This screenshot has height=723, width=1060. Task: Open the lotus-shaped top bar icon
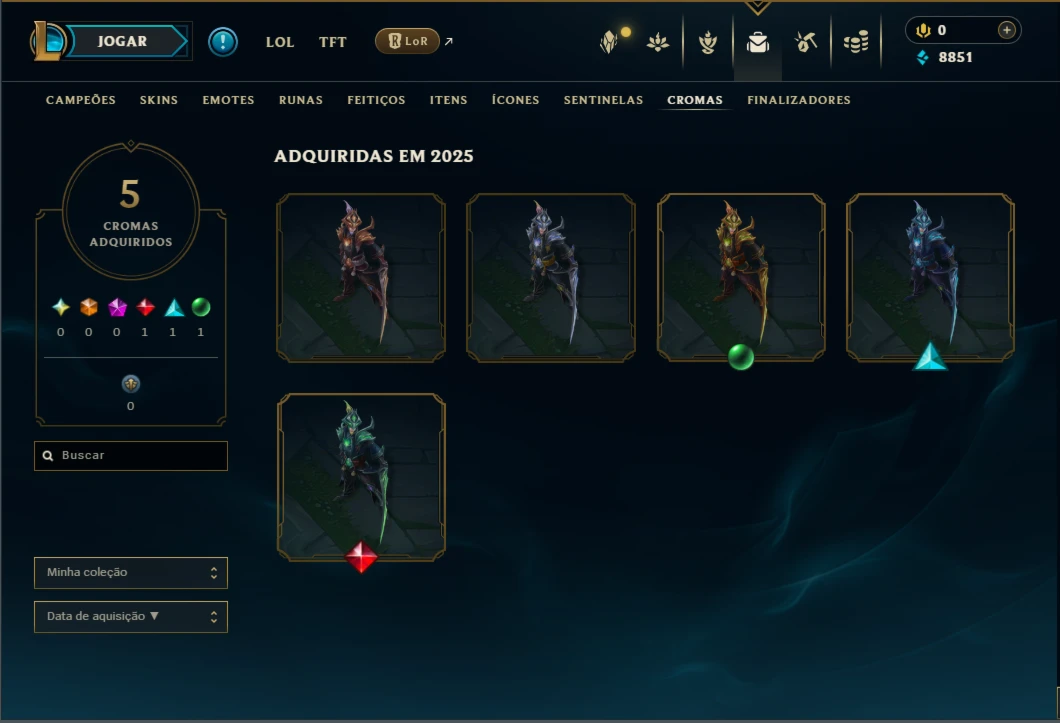tap(657, 43)
